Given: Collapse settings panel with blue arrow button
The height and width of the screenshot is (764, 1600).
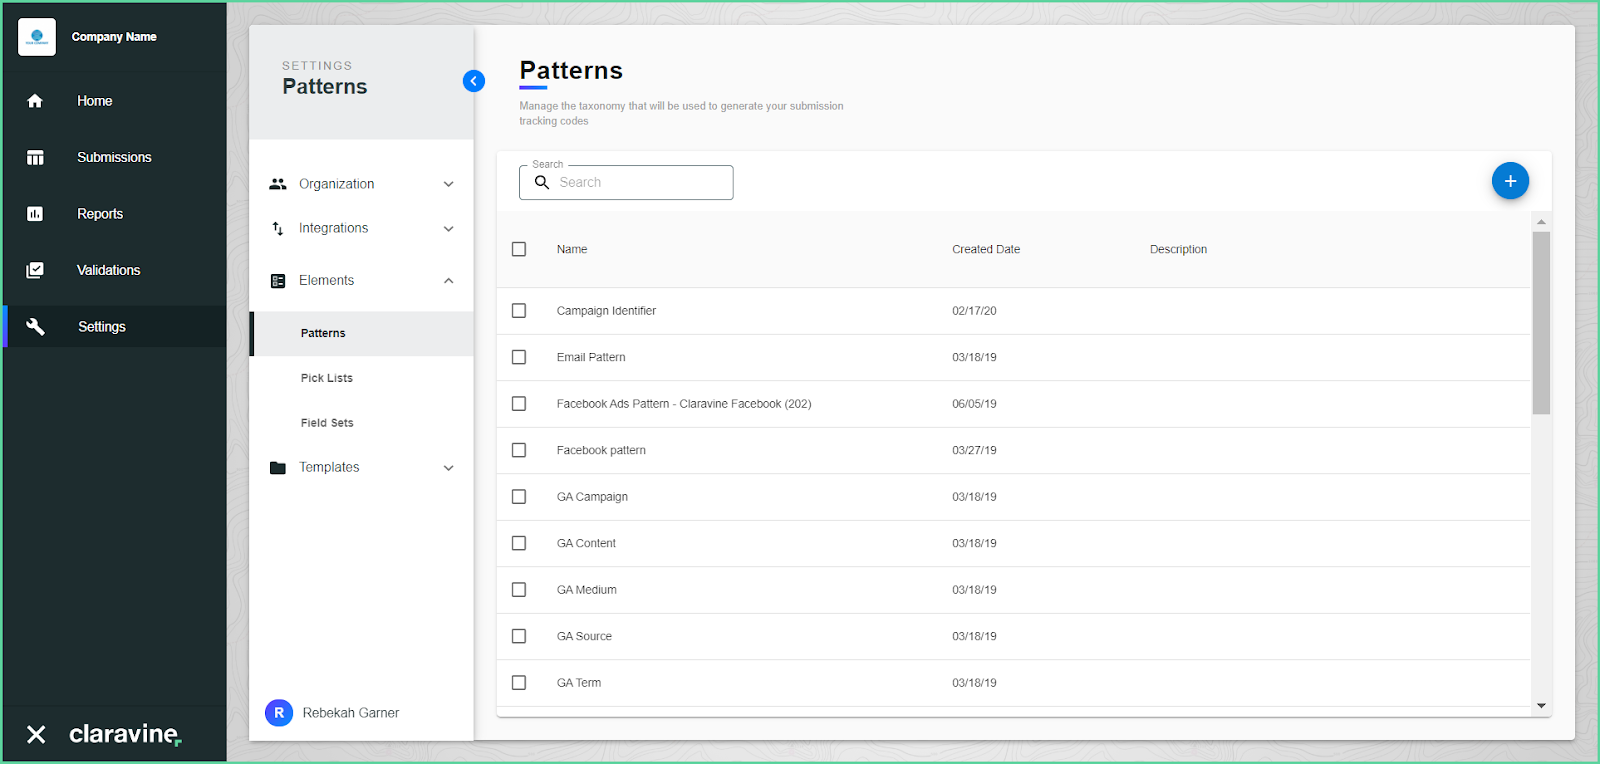Looking at the screenshot, I should point(474,81).
